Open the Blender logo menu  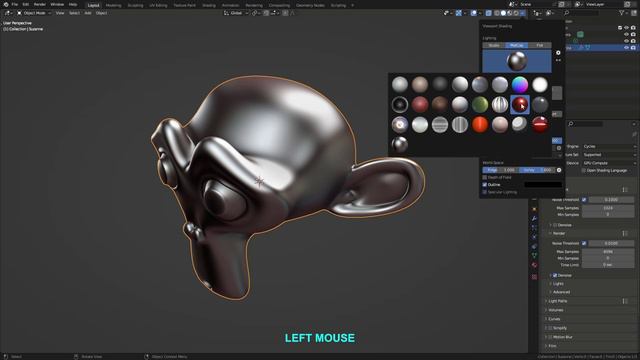6,4
